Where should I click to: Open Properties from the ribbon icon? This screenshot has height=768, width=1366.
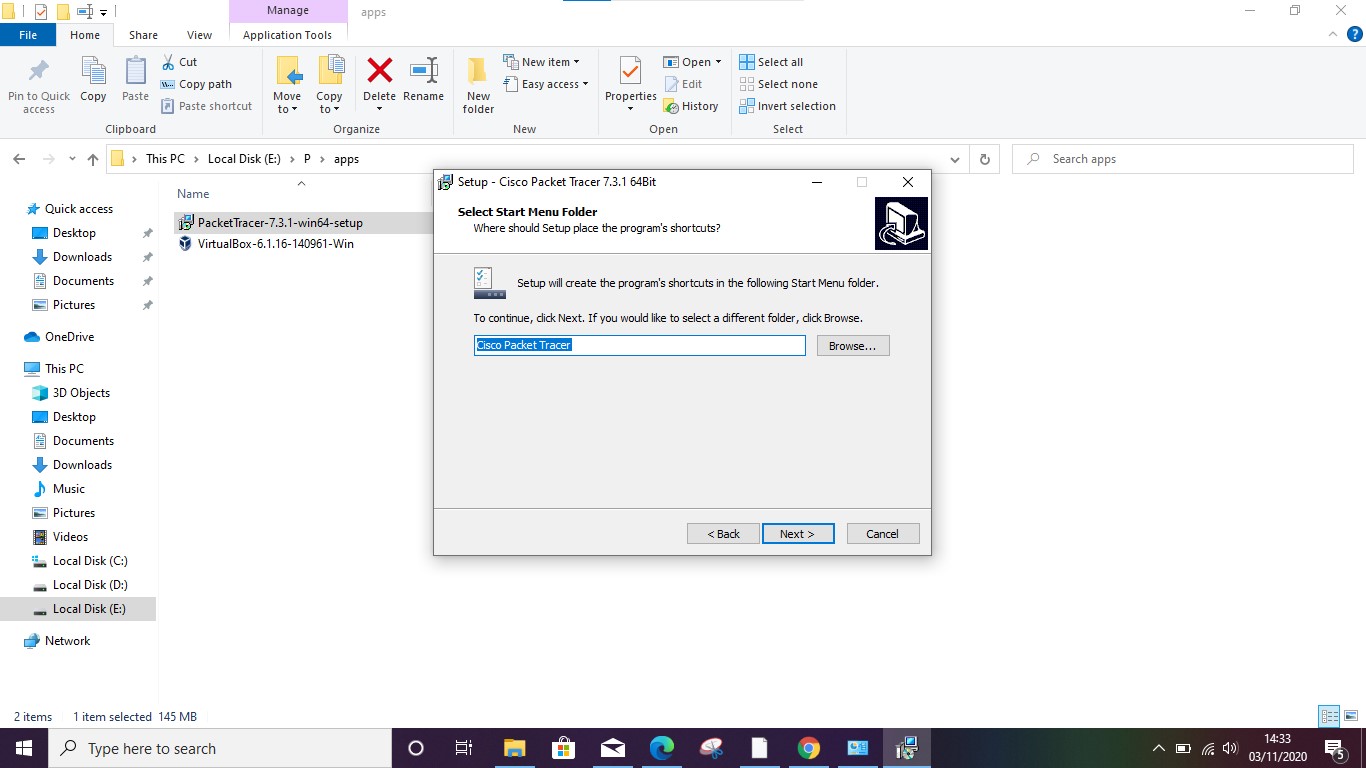pyautogui.click(x=629, y=75)
